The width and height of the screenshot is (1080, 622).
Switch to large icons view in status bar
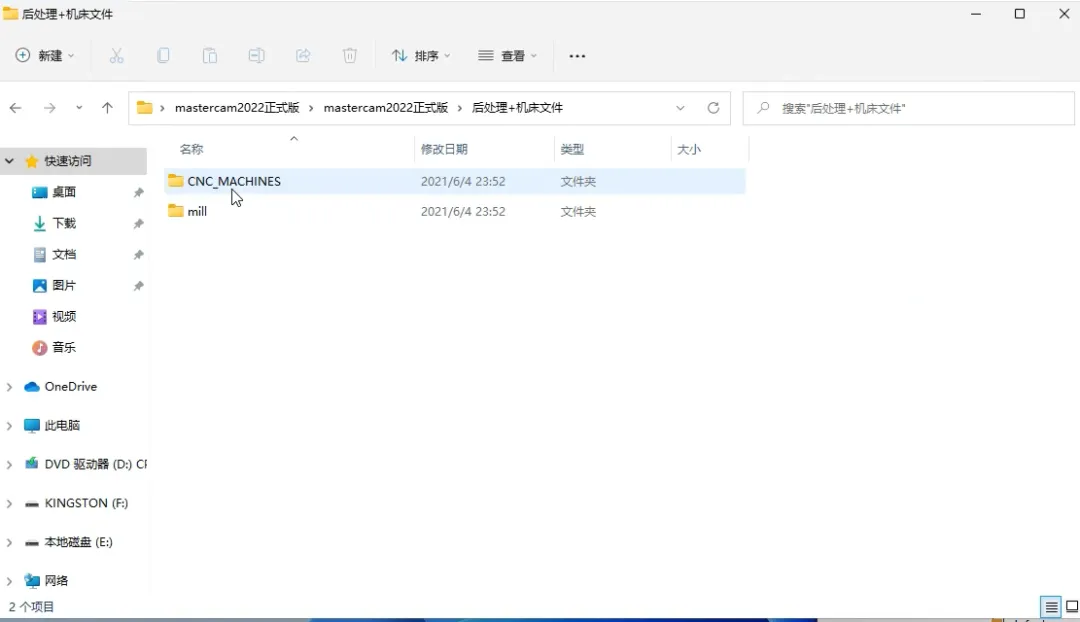[x=1072, y=607]
